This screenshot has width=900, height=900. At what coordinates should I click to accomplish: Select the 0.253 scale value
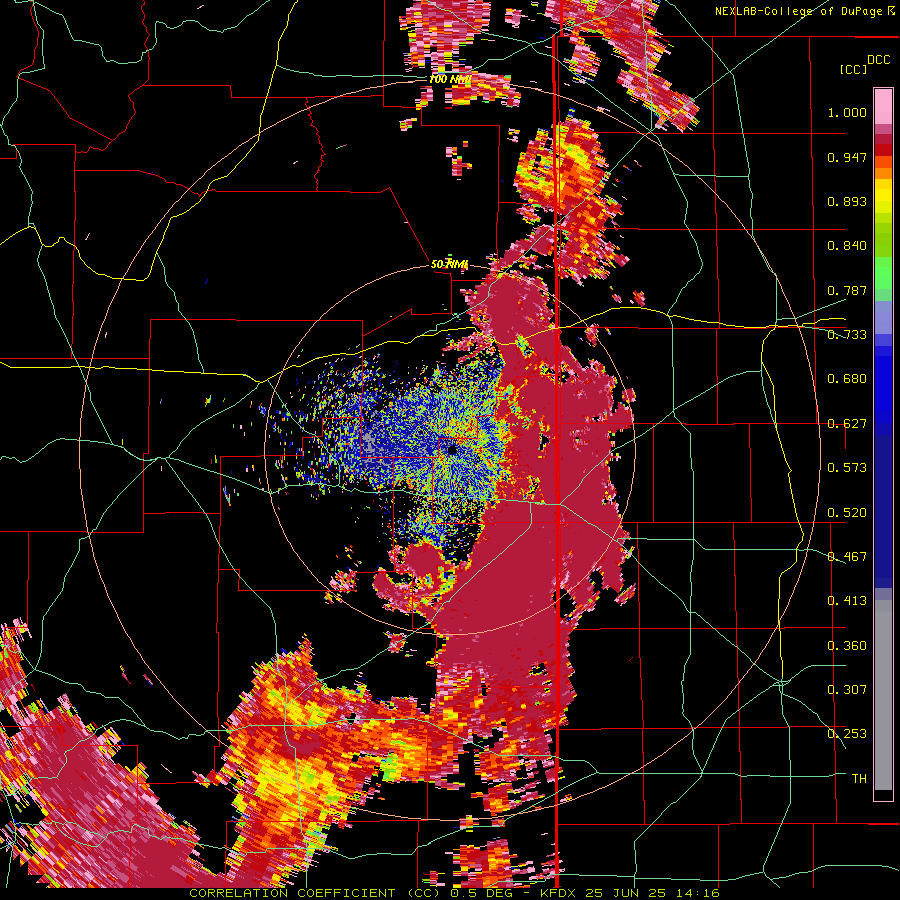click(847, 734)
